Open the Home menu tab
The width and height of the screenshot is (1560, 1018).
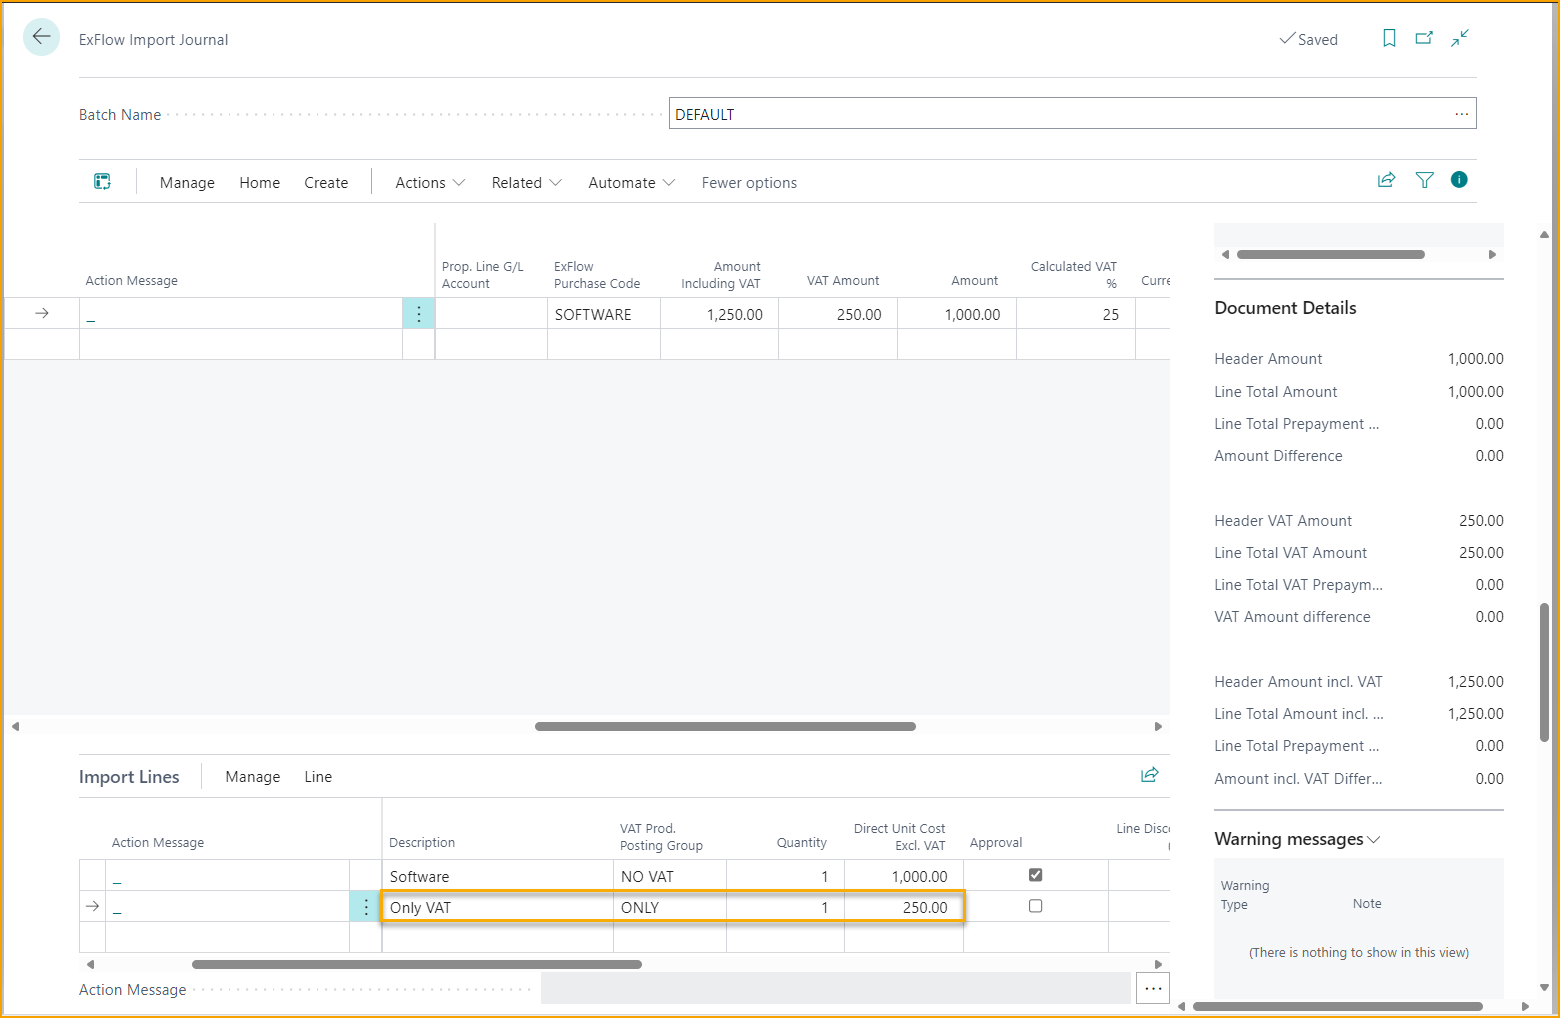coord(259,183)
